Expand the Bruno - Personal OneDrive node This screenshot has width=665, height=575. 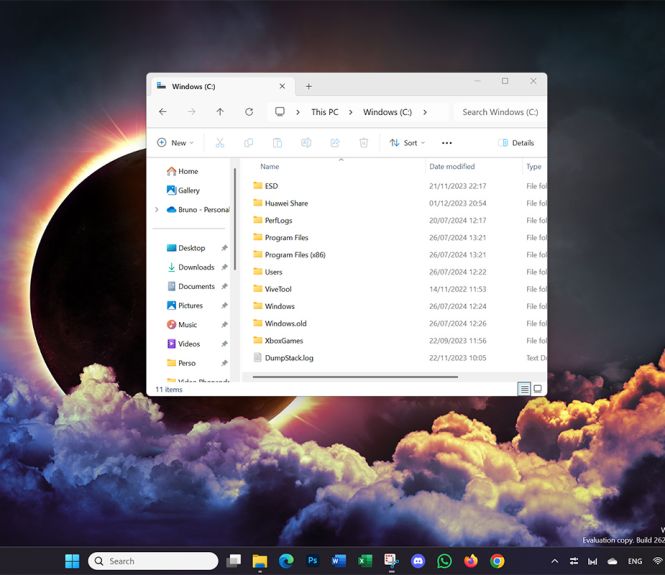point(156,209)
